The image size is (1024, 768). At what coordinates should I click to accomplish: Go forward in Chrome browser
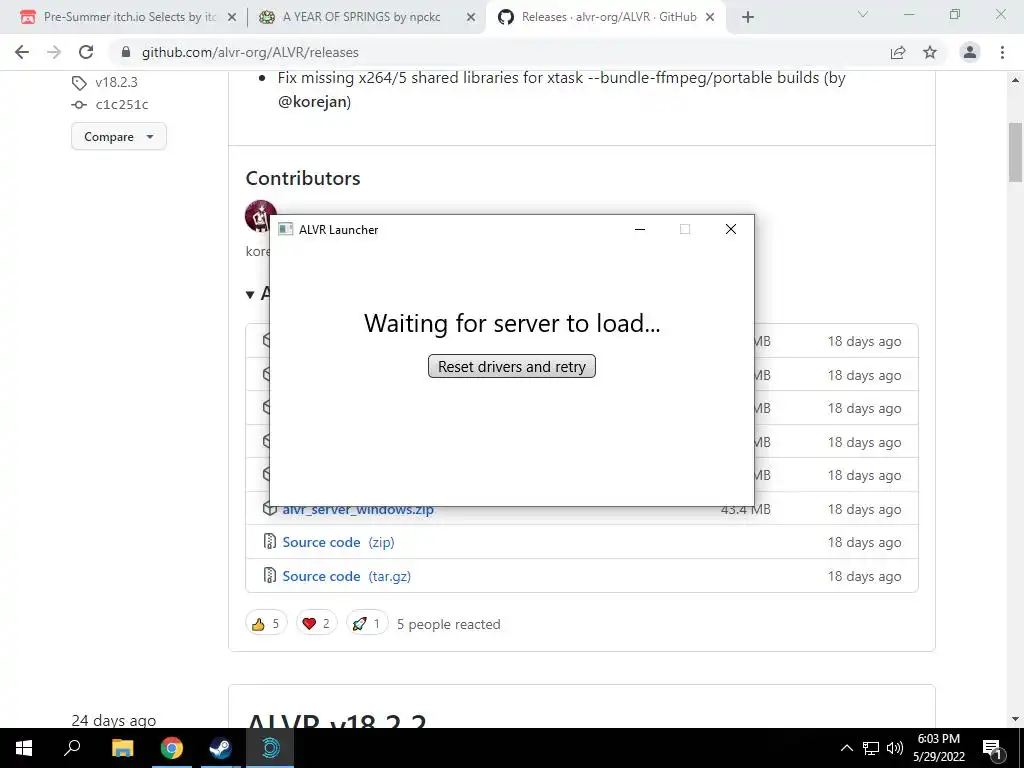click(54, 52)
